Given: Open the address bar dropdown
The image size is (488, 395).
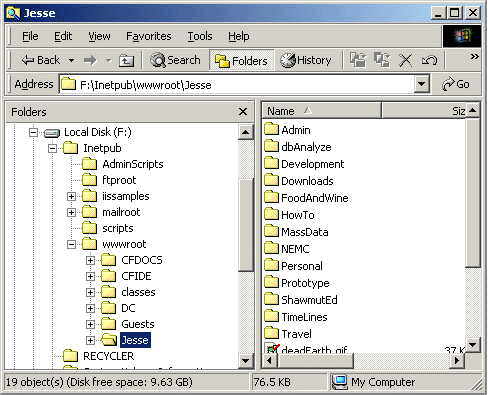Looking at the screenshot, I should click(421, 85).
